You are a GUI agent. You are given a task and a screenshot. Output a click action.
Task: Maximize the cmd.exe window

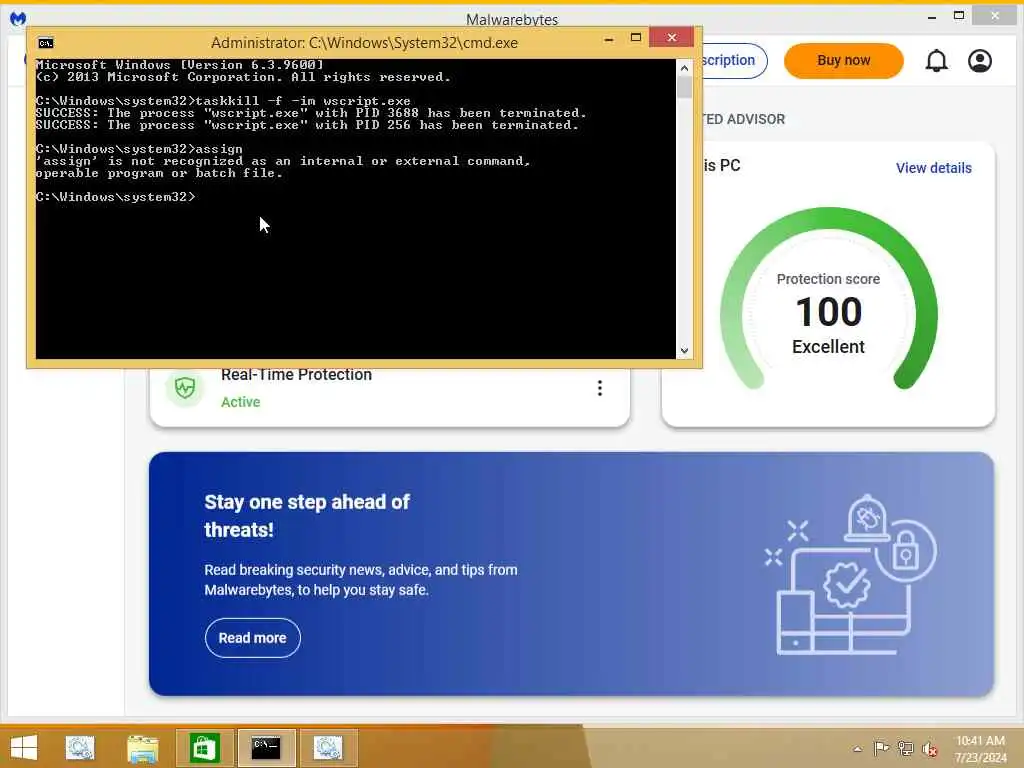pos(635,38)
